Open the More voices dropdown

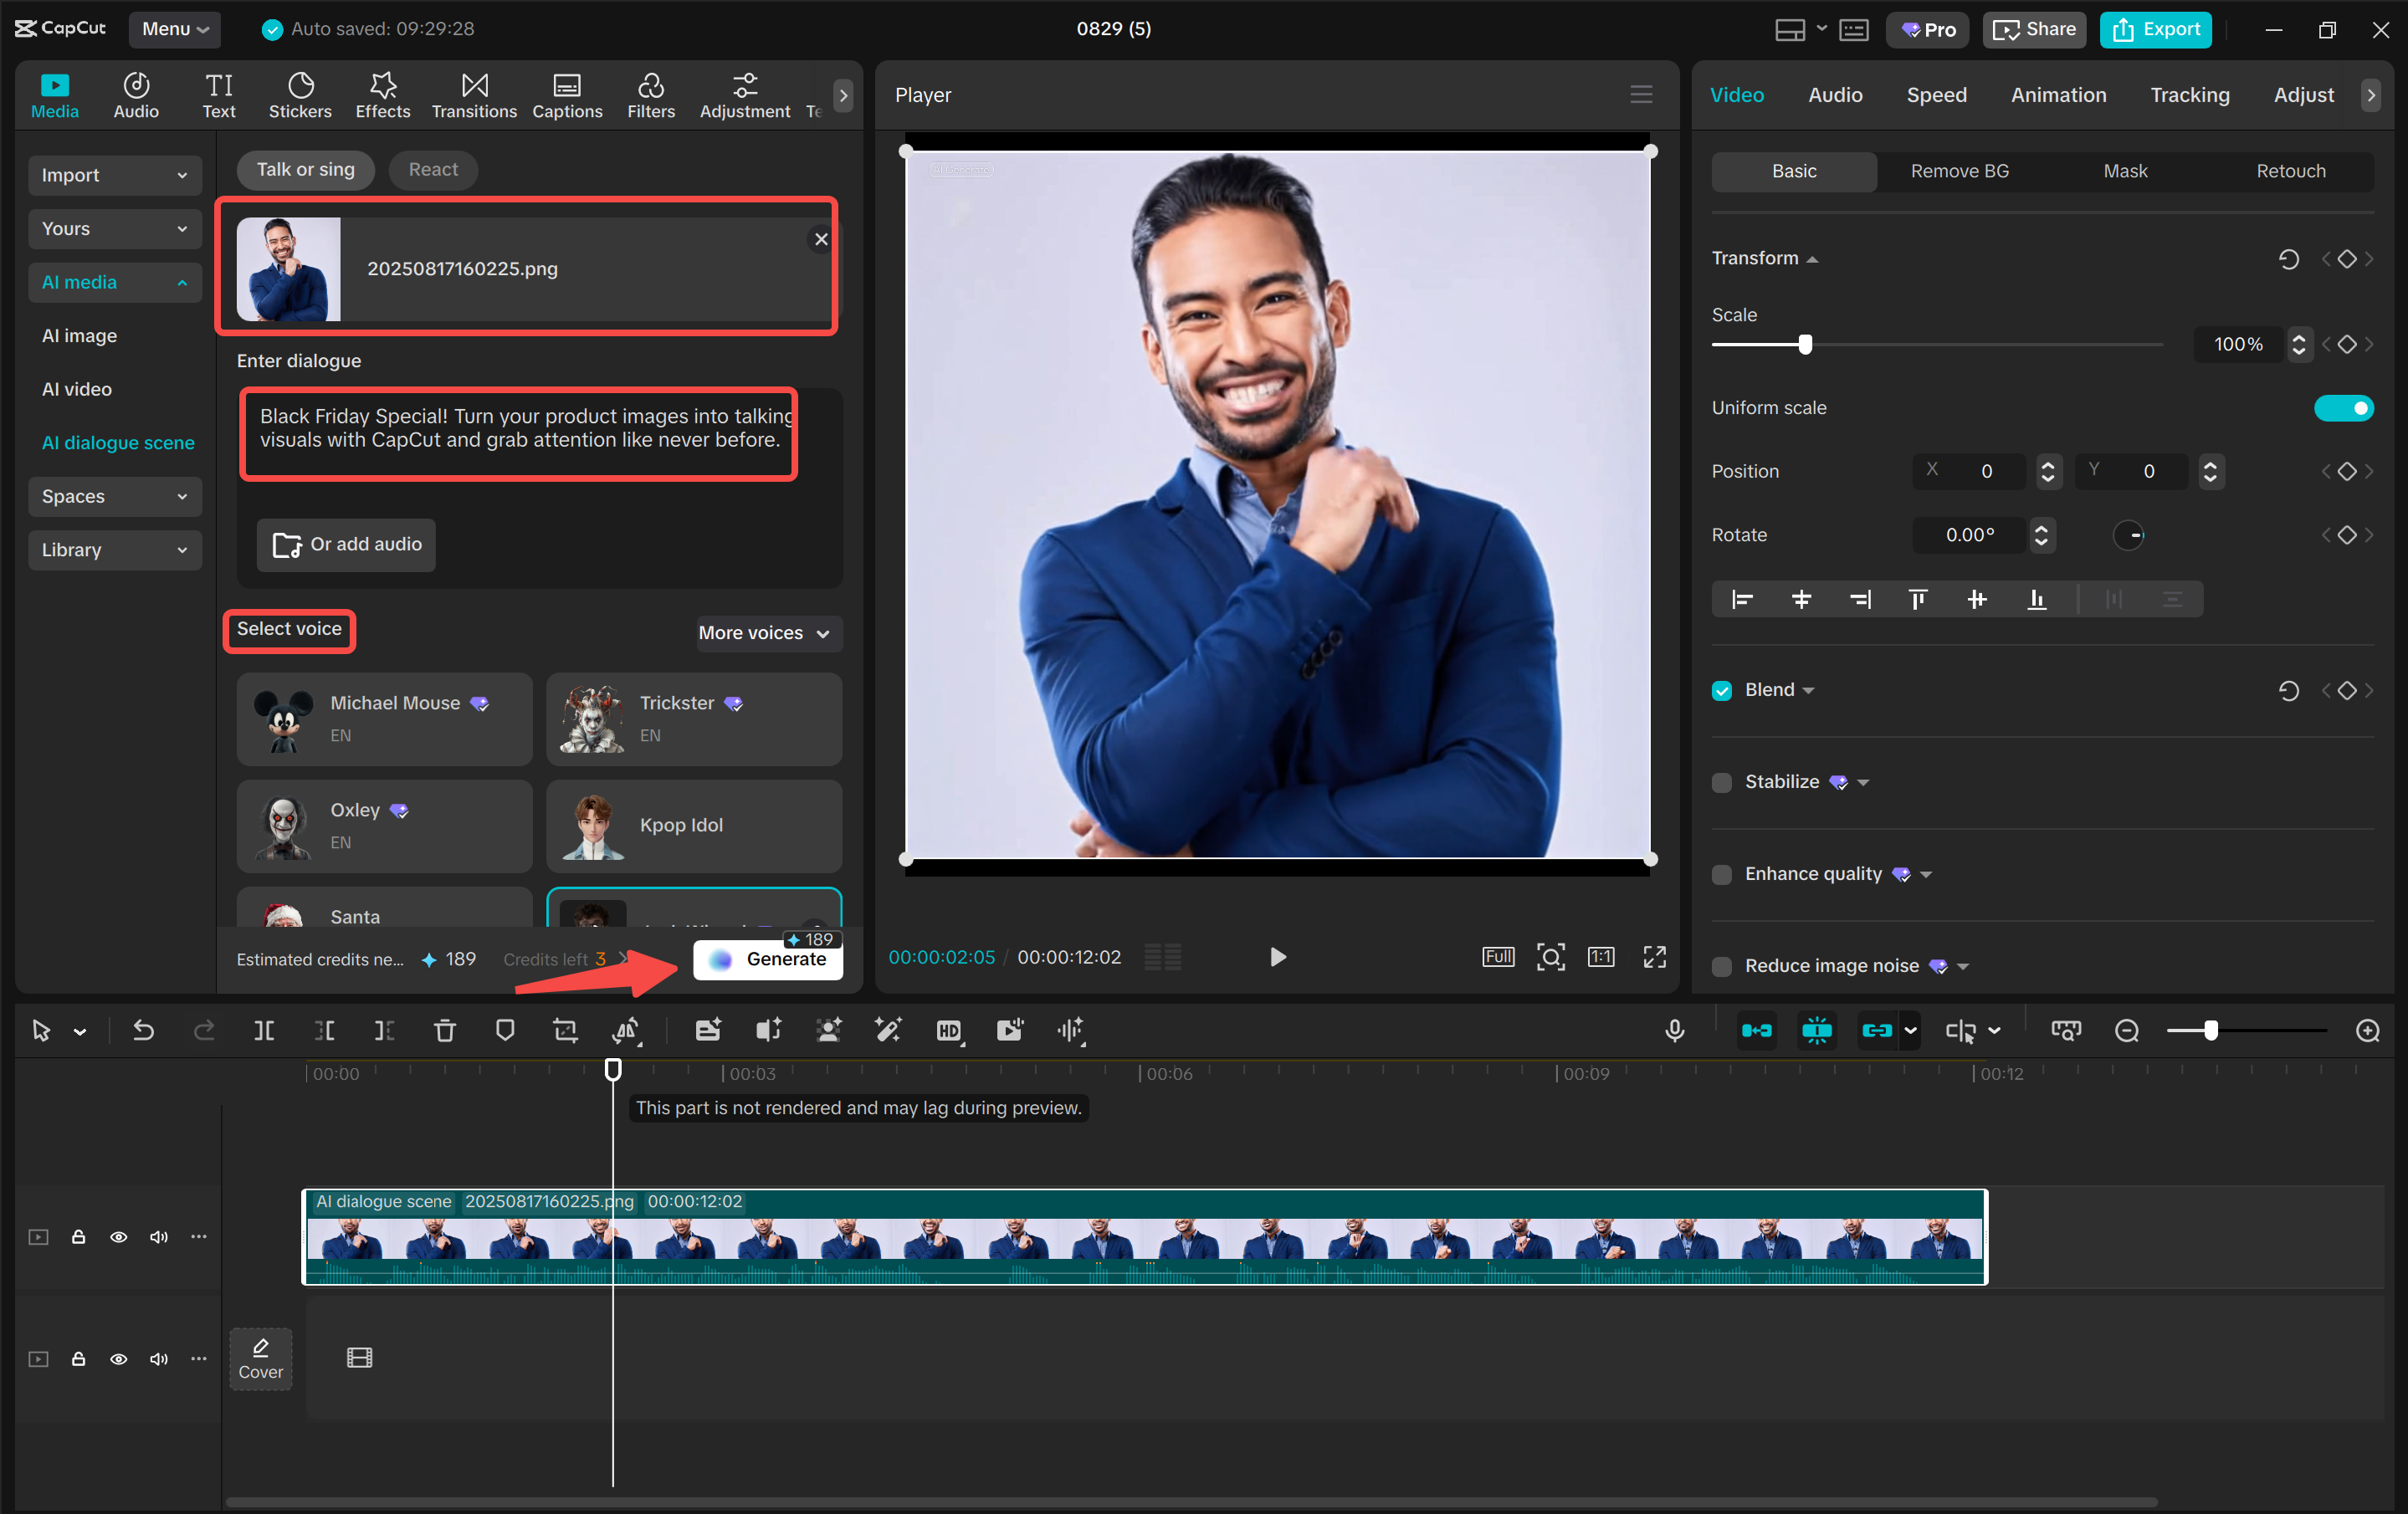tap(767, 633)
